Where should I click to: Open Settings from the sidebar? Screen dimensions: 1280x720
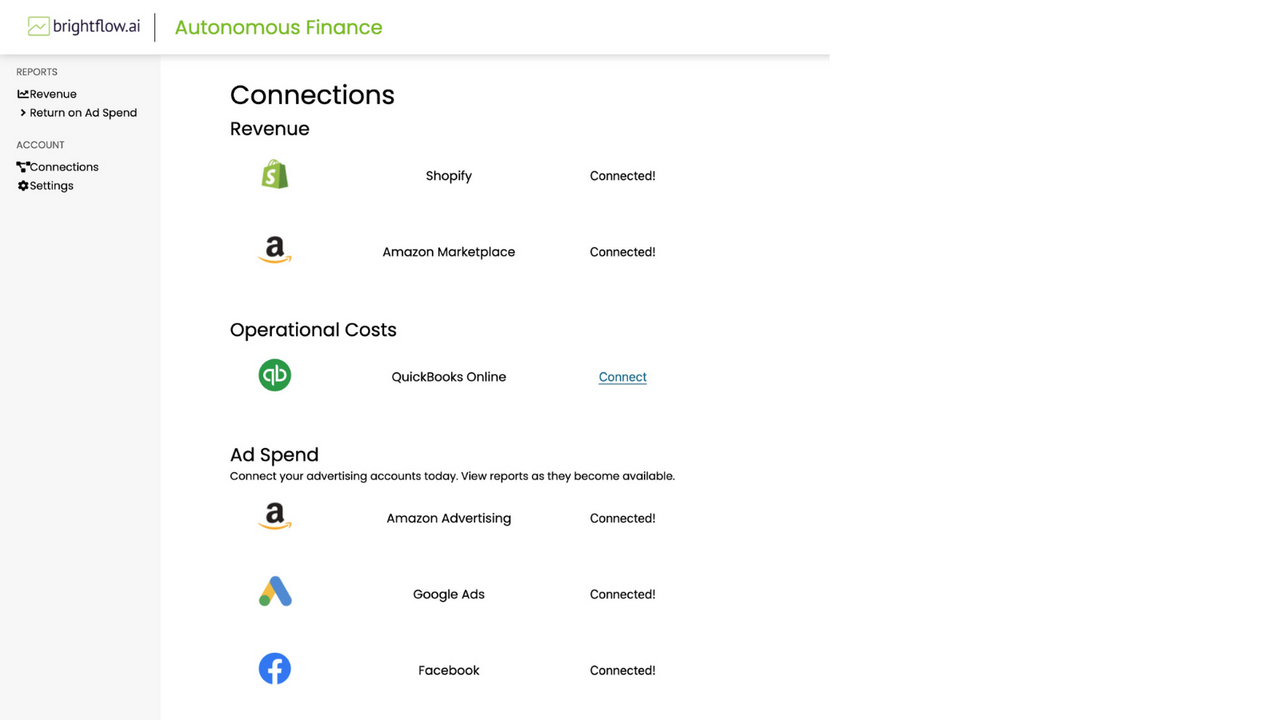(51, 185)
